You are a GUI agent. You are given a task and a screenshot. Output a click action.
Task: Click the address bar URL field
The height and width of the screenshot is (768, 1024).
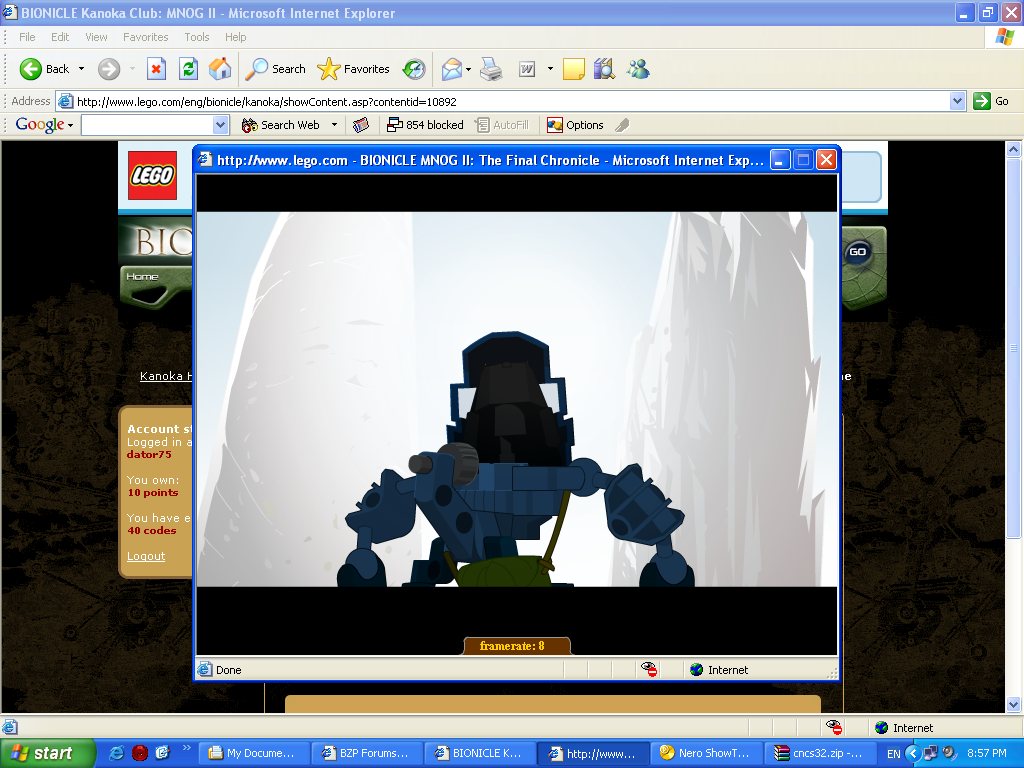[x=503, y=101]
